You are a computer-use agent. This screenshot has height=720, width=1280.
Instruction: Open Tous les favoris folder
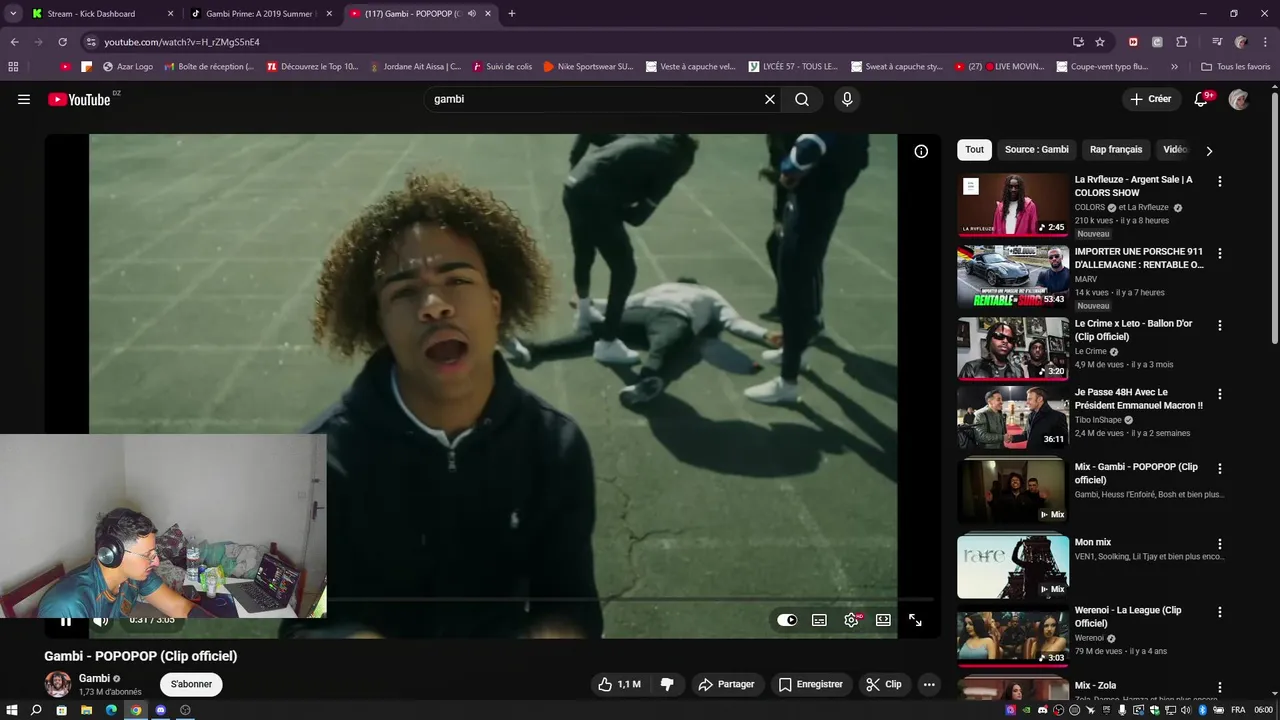[x=1236, y=67]
